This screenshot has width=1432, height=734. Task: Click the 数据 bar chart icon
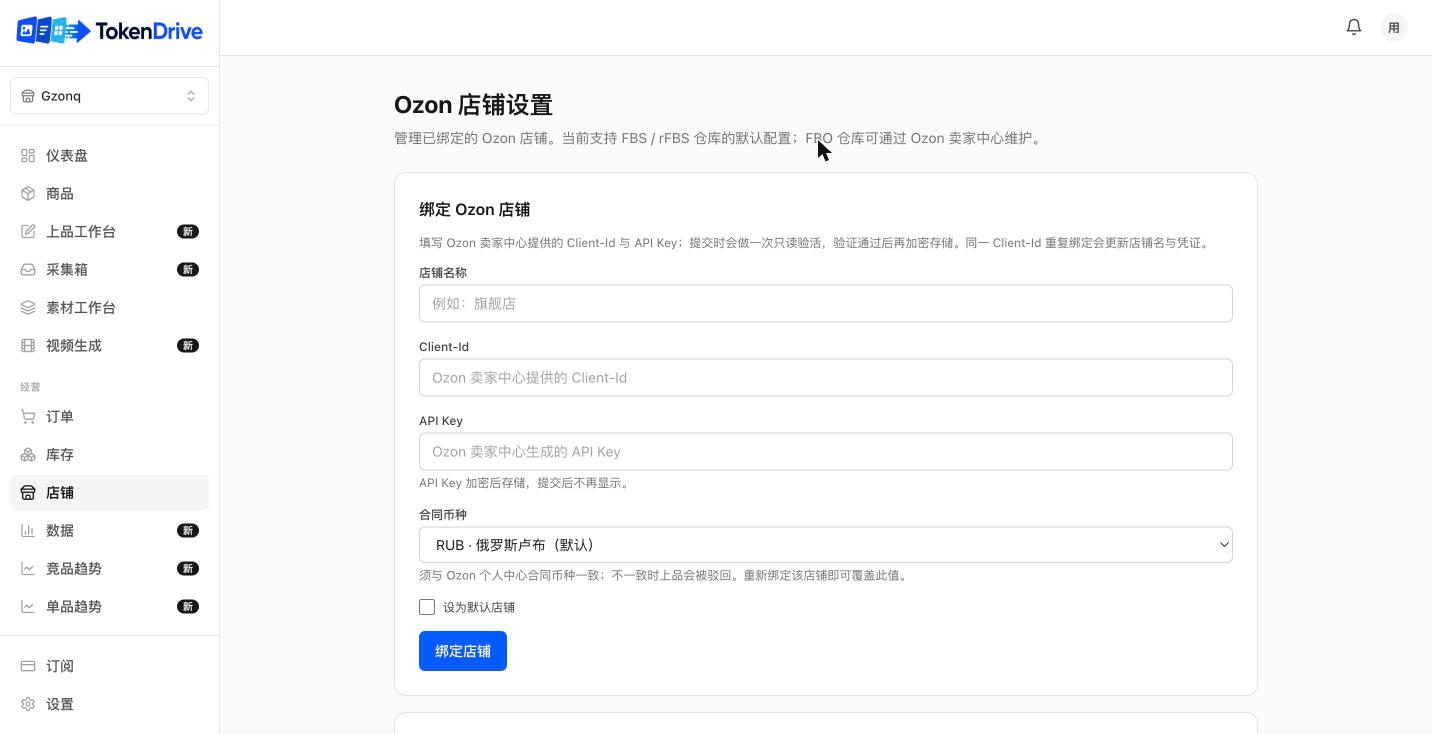coord(28,530)
